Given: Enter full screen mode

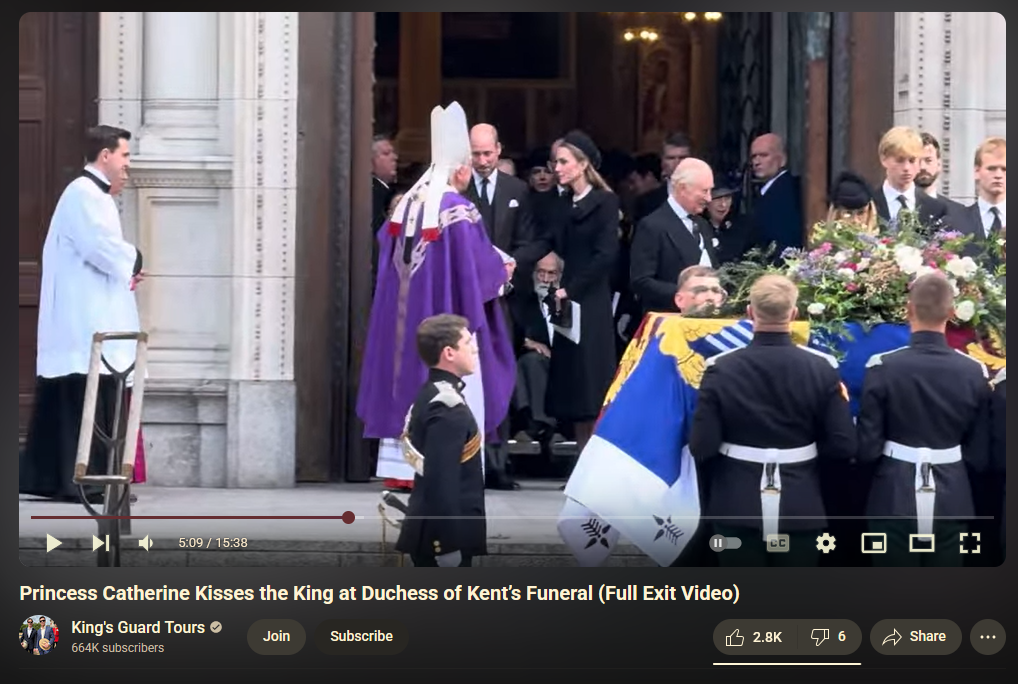Looking at the screenshot, I should (x=969, y=543).
